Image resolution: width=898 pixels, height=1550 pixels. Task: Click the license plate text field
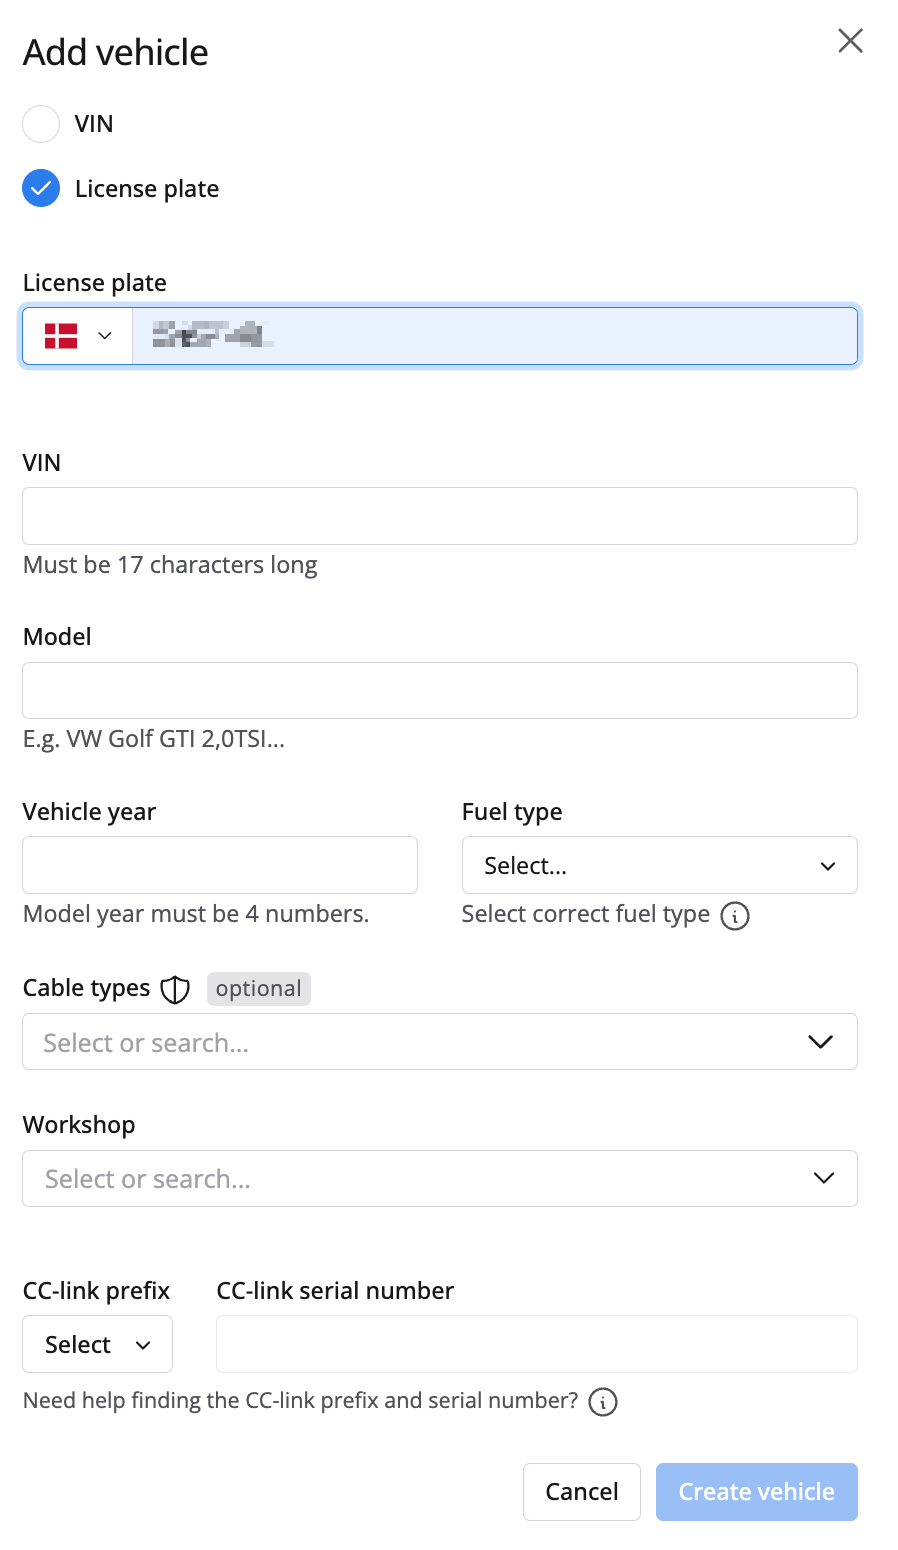coord(494,336)
